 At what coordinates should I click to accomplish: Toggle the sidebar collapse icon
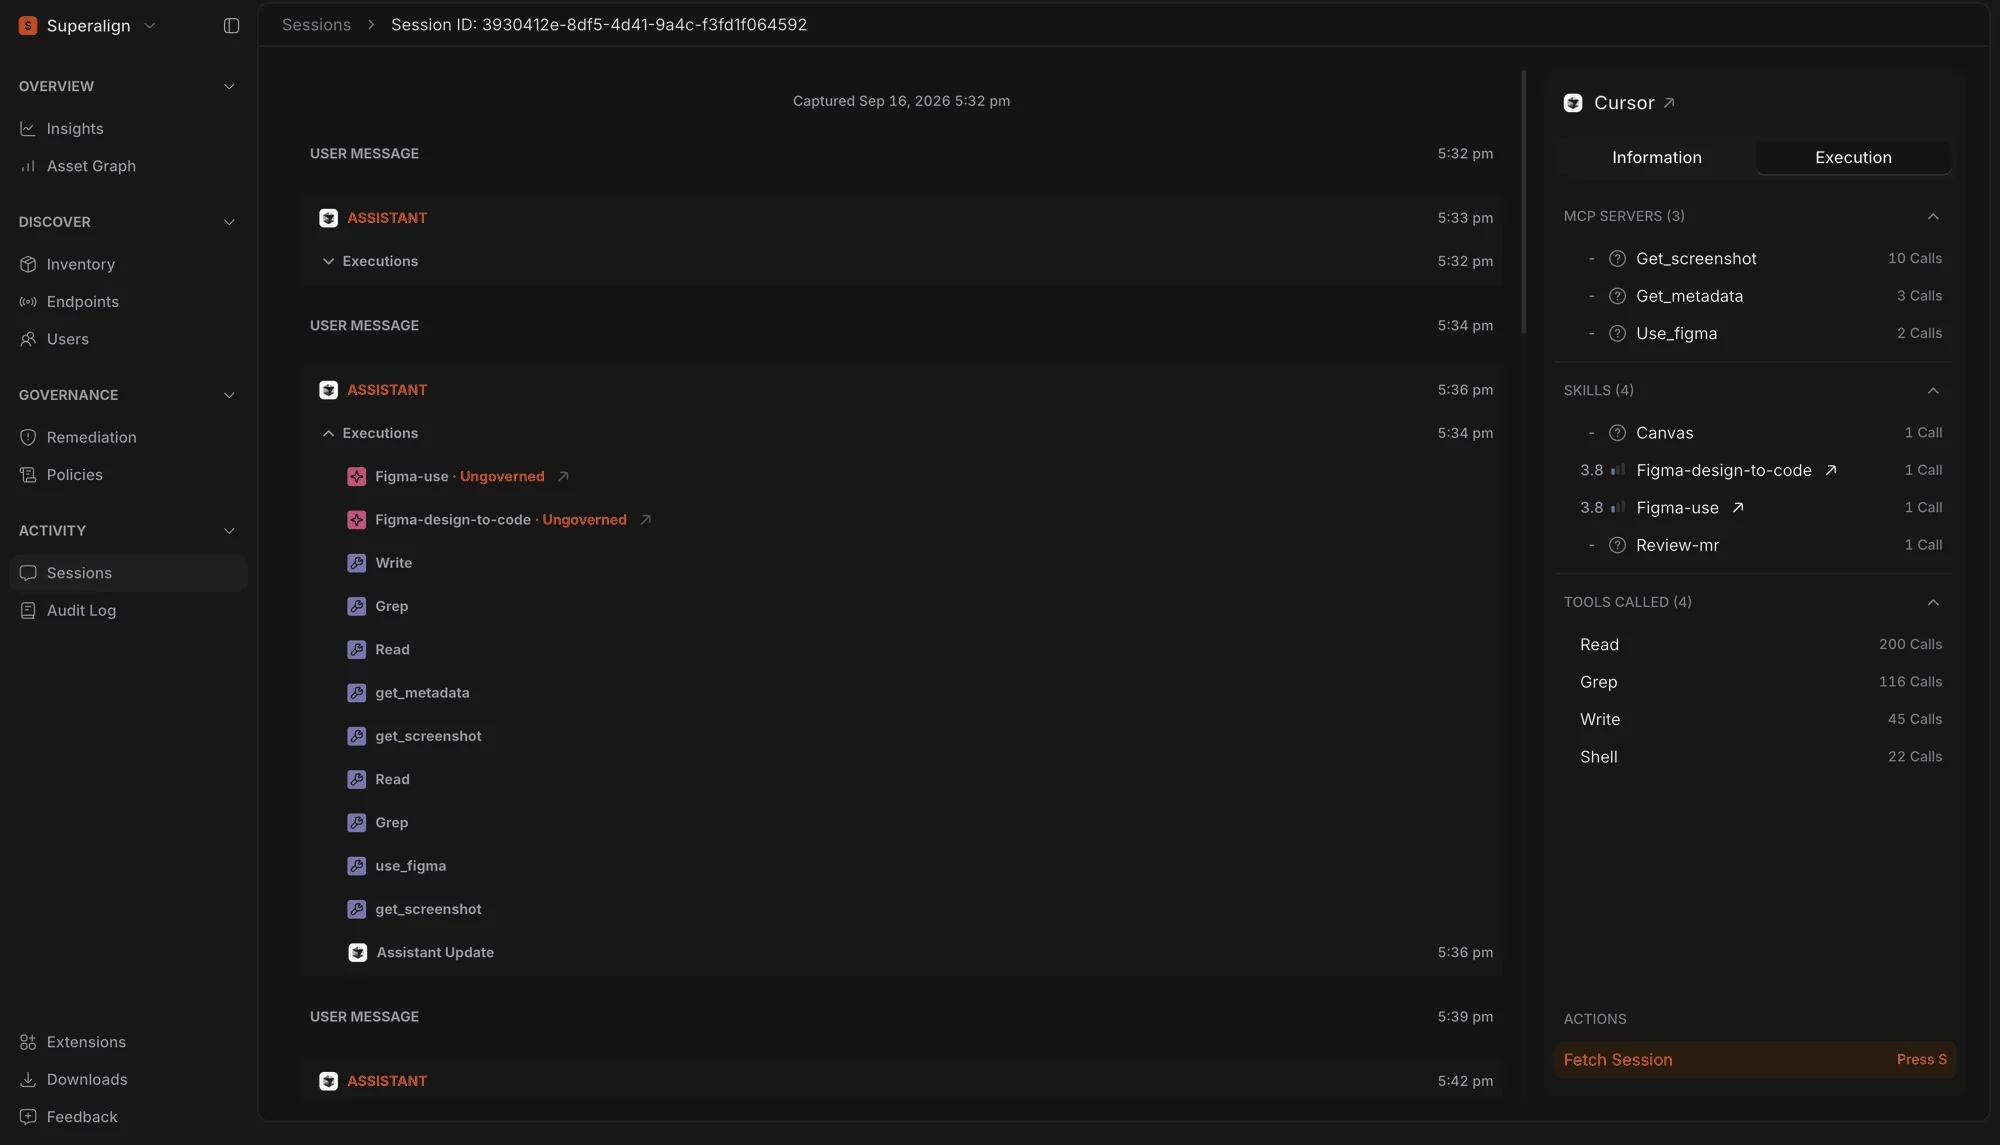coord(231,26)
